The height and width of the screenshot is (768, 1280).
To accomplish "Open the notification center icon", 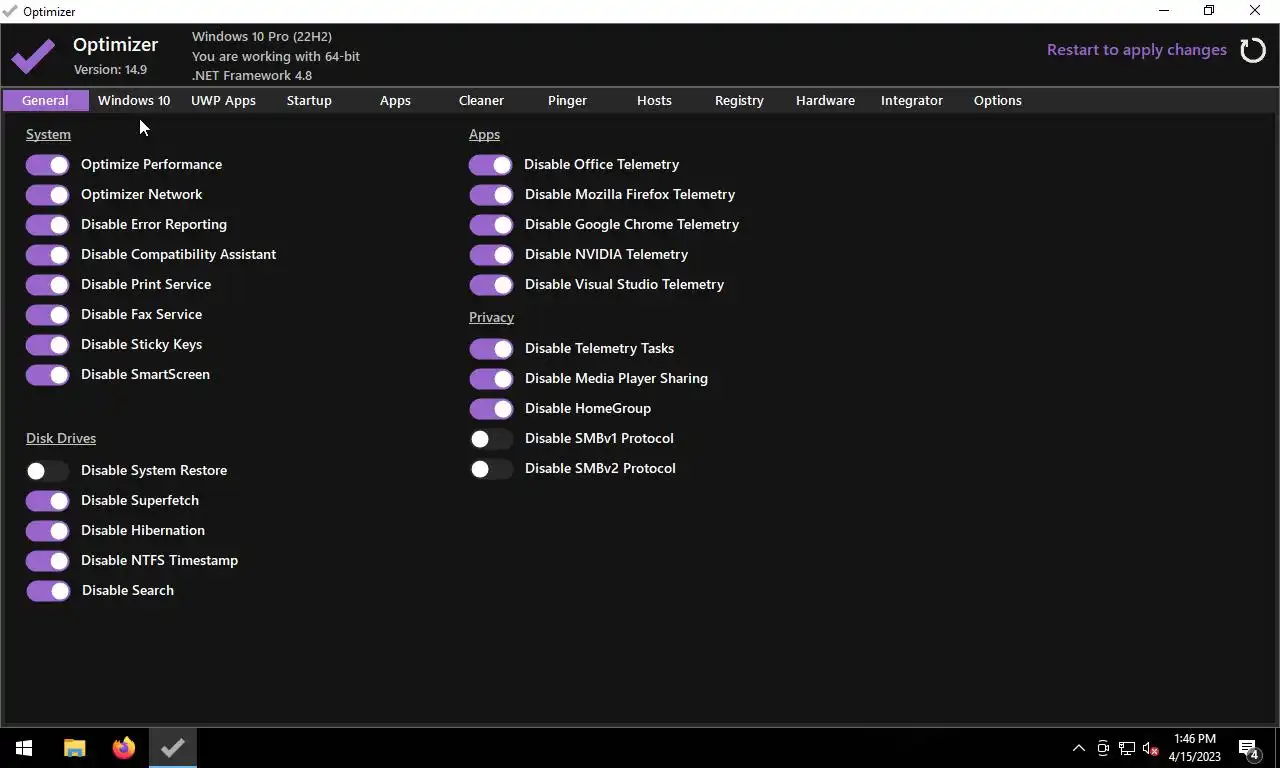I will 1248,748.
